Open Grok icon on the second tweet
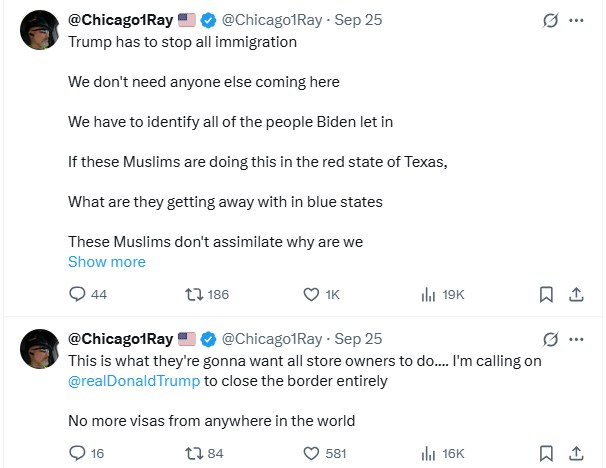The height and width of the screenshot is (468, 606). pos(550,339)
